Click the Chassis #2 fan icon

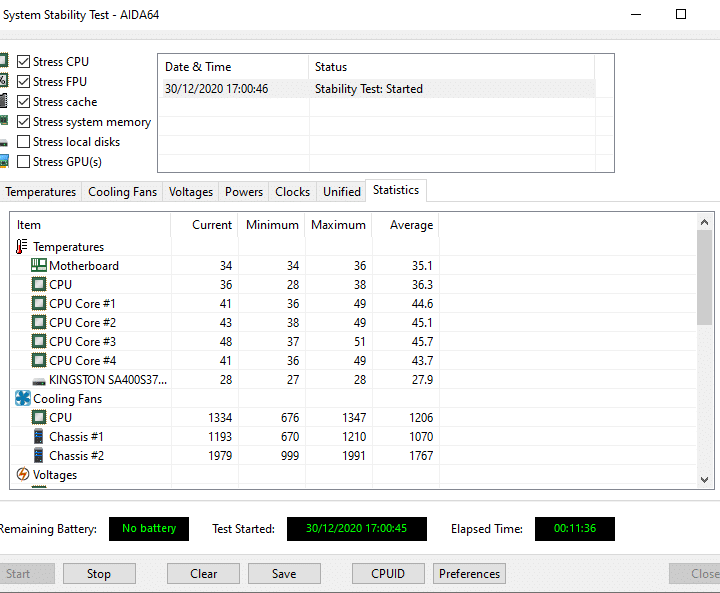point(39,456)
